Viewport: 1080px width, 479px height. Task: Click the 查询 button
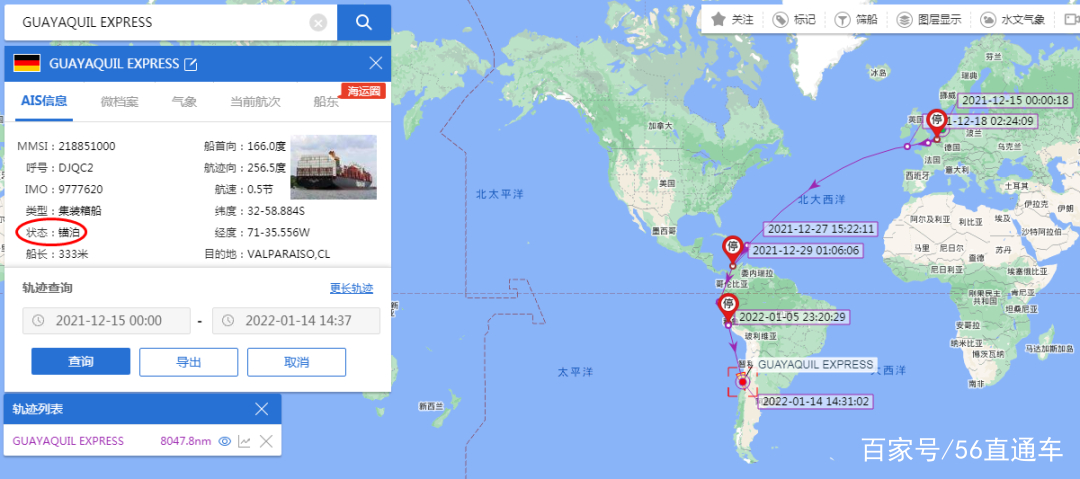click(81, 362)
